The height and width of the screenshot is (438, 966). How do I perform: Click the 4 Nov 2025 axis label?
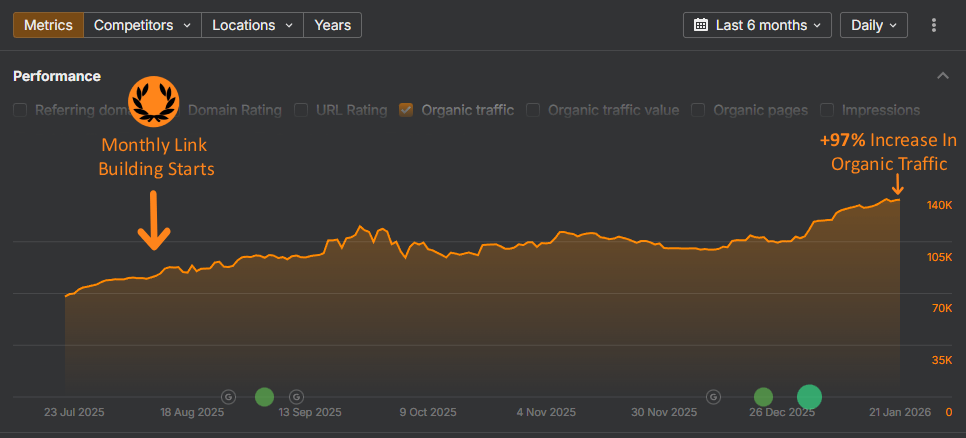(x=546, y=412)
